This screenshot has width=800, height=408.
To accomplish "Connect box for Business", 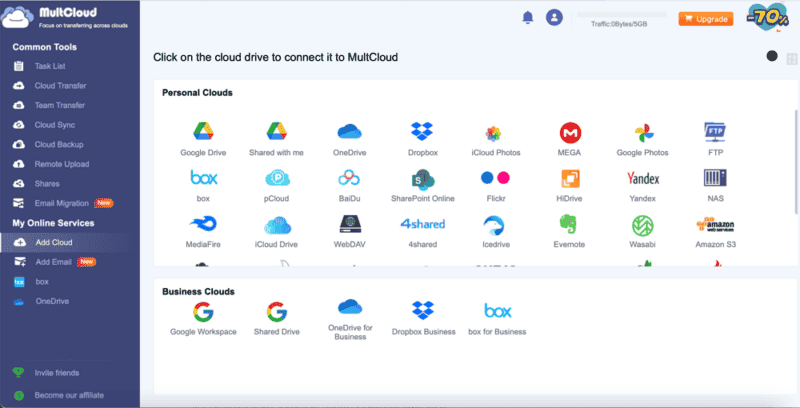I will pyautogui.click(x=497, y=311).
